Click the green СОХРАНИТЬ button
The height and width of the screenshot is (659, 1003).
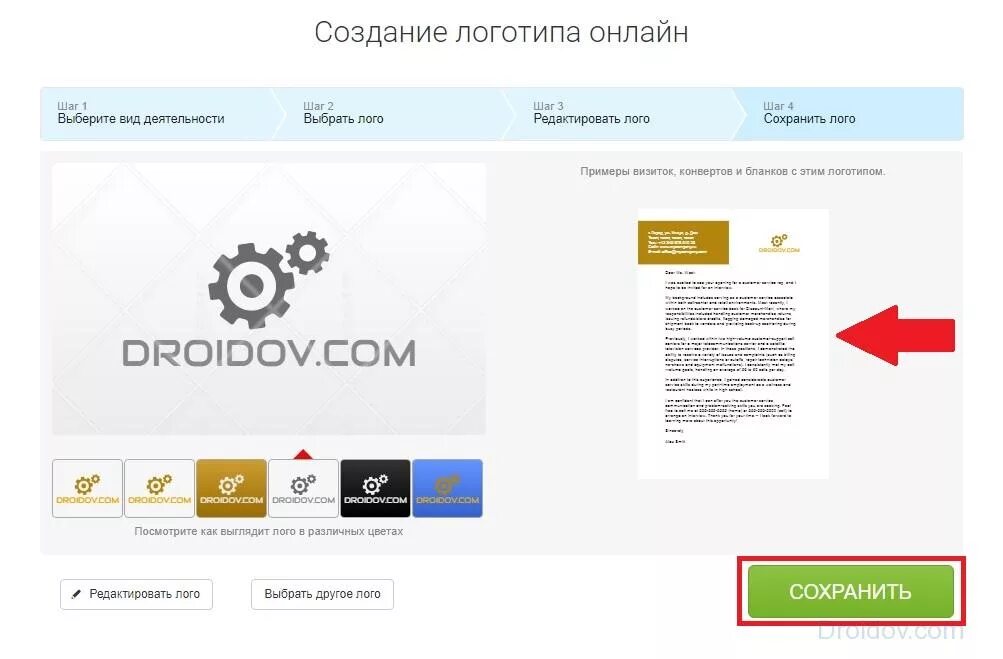851,591
